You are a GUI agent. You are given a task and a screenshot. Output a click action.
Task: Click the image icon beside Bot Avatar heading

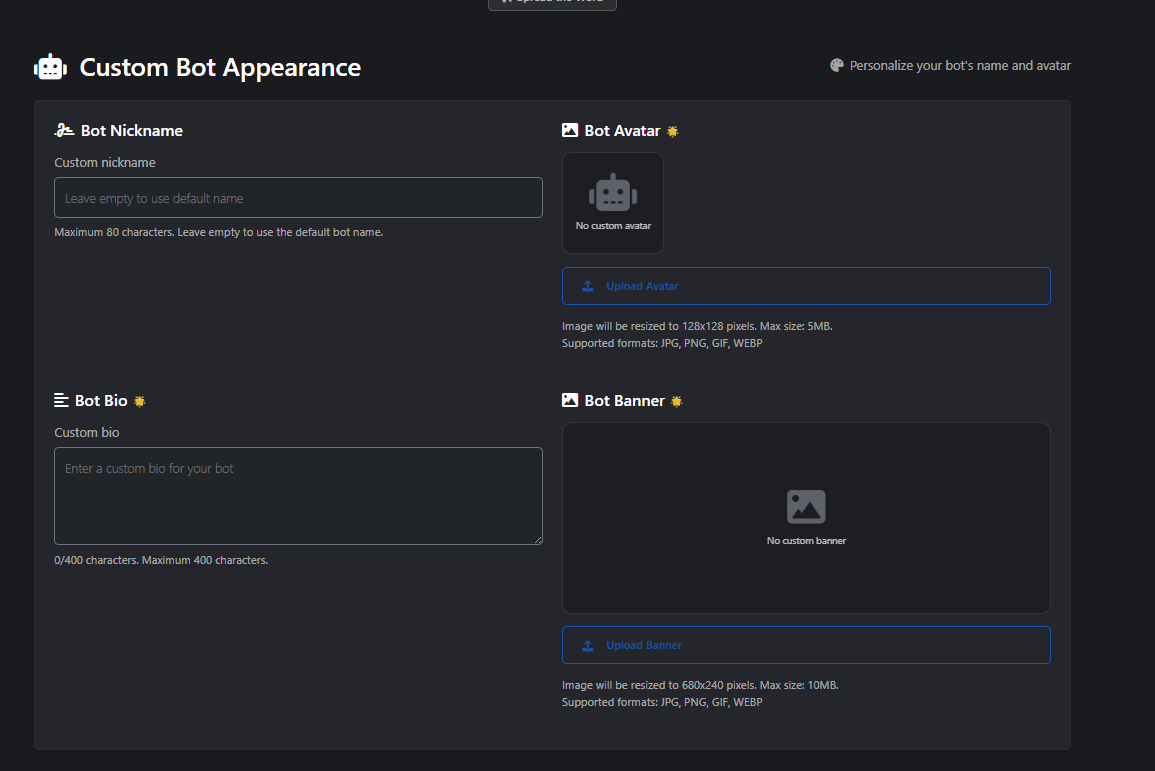pos(569,130)
